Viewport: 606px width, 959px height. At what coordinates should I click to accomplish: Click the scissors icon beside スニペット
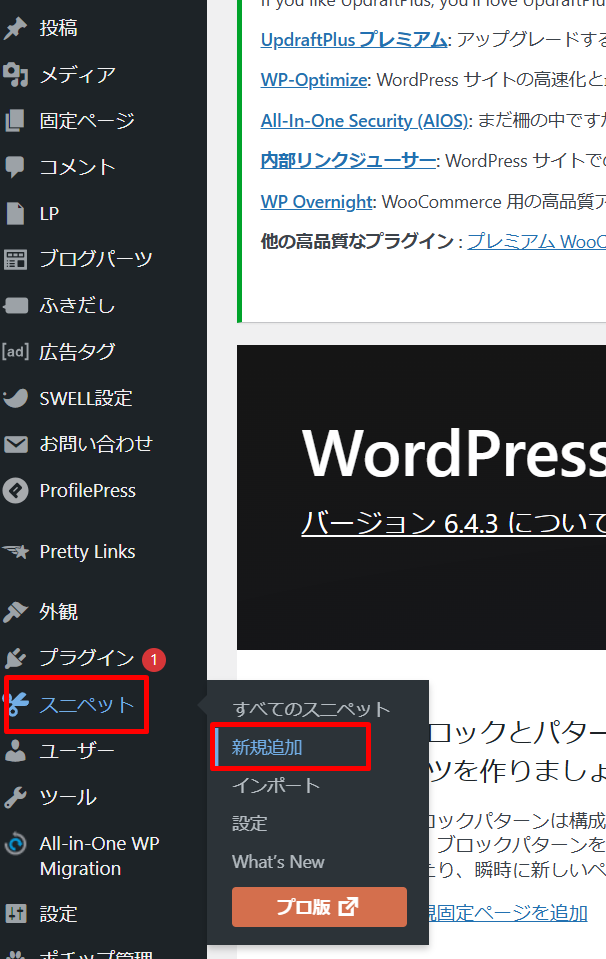[x=17, y=705]
